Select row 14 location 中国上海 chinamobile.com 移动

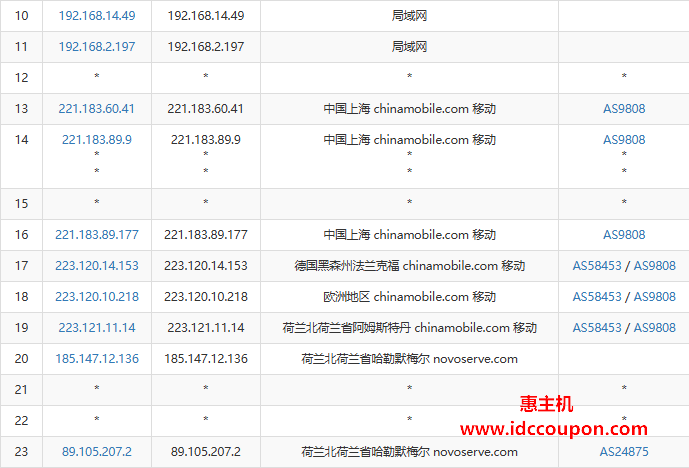coord(410,140)
